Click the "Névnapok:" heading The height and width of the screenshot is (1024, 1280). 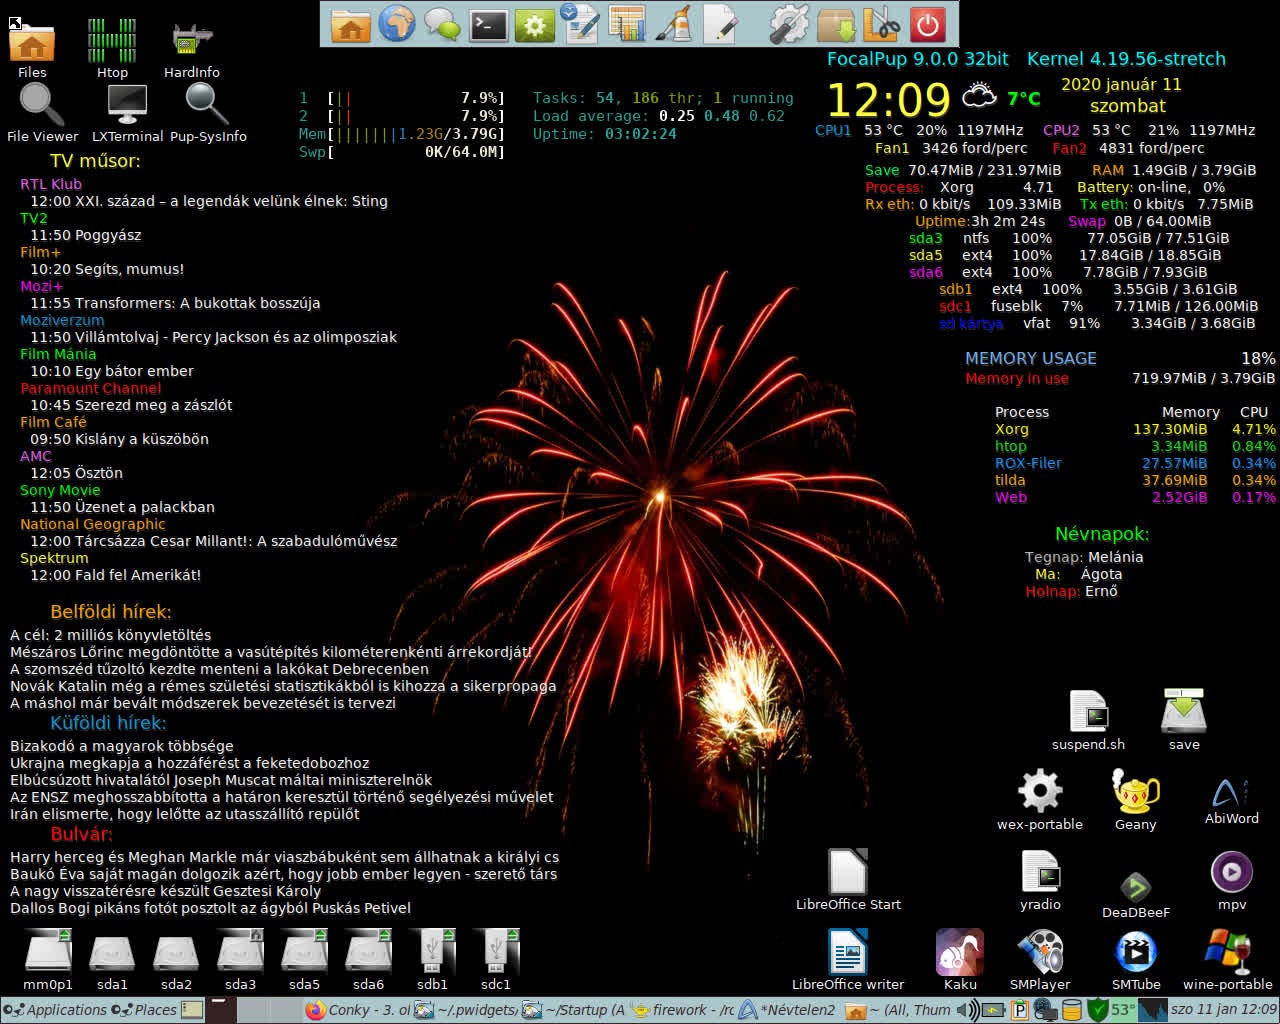click(1102, 534)
